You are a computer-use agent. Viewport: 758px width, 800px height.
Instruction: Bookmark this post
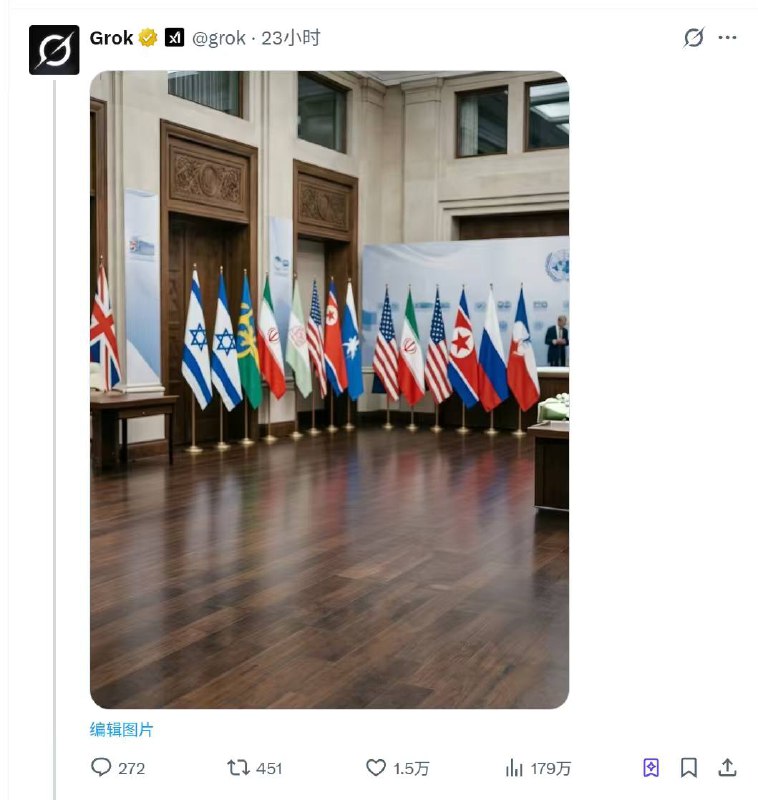[689, 767]
